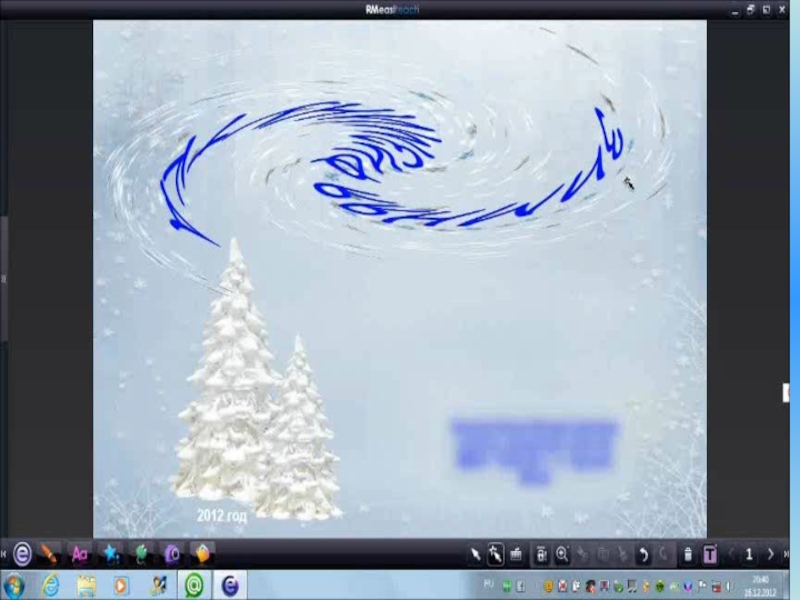Image resolution: width=800 pixels, height=600 pixels.
Task: Open the pink Aa text tool
Action: (x=80, y=554)
